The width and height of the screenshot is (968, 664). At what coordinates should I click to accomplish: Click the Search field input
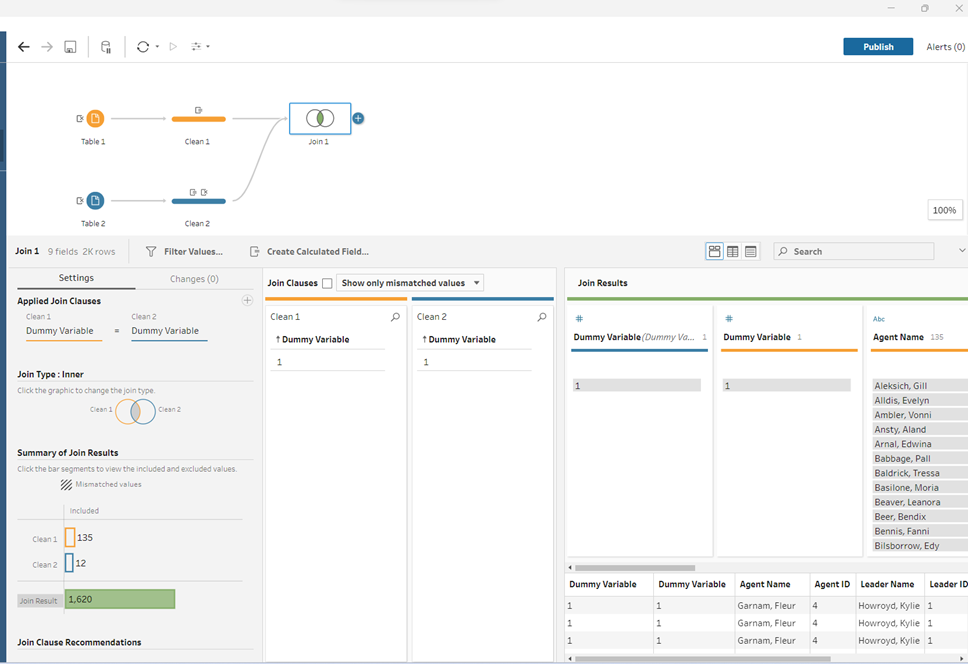point(854,251)
